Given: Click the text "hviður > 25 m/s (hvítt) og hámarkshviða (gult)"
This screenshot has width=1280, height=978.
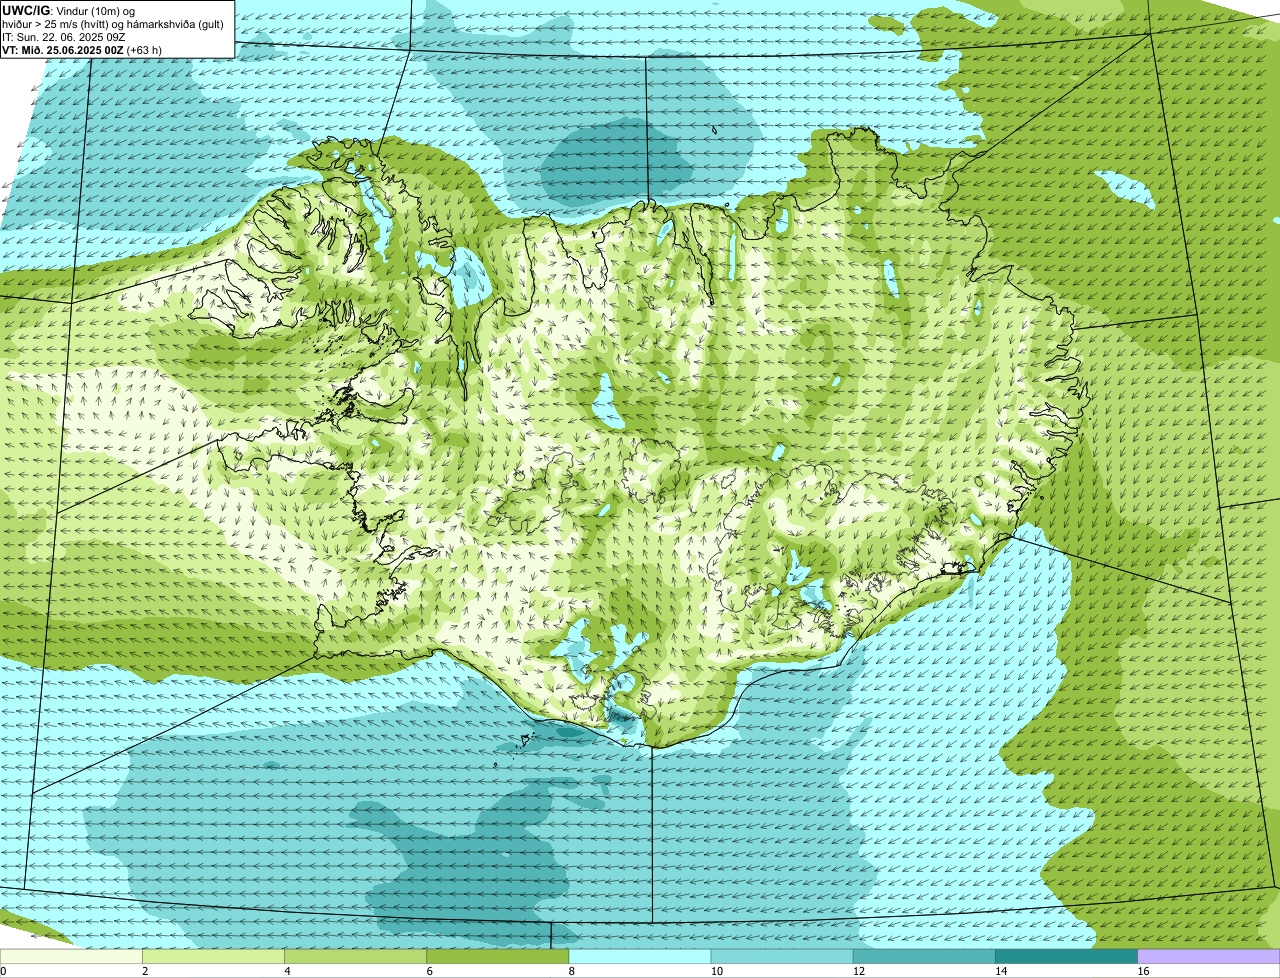Looking at the screenshot, I should click(x=113, y=24).
